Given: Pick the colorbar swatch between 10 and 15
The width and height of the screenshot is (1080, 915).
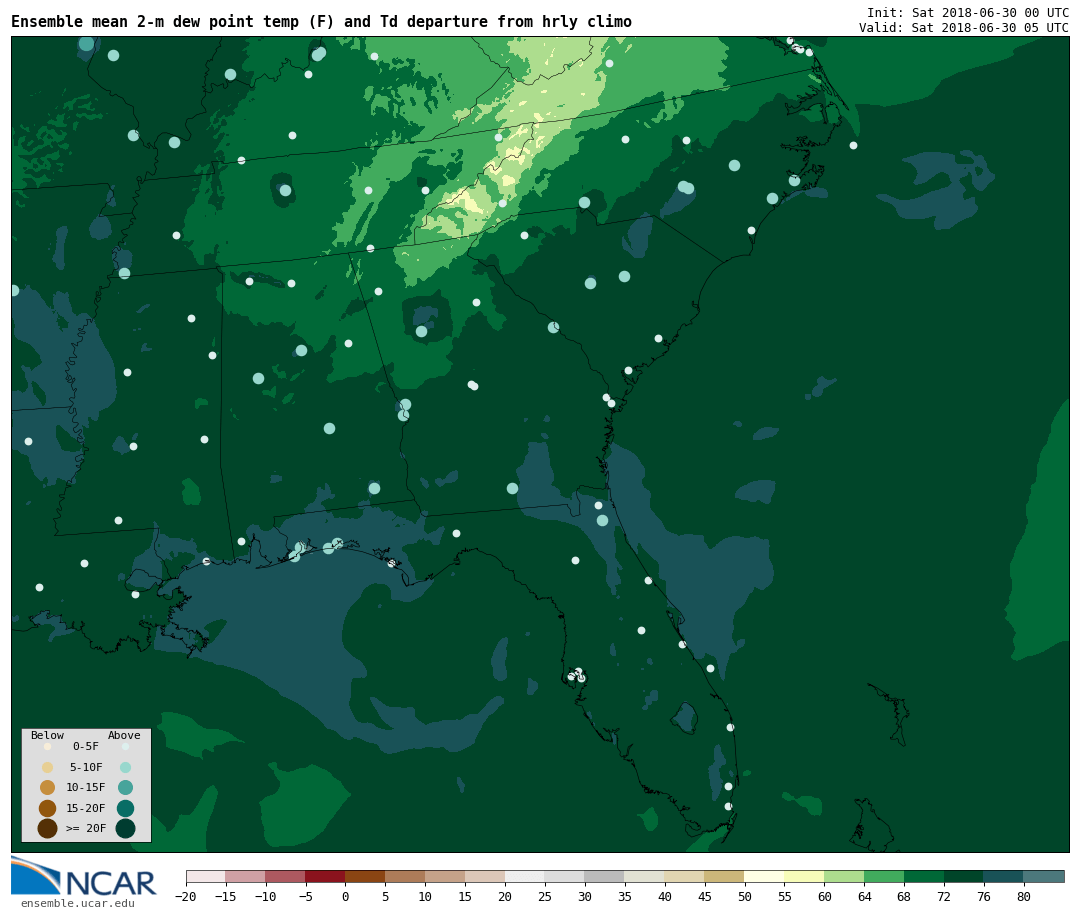Looking at the screenshot, I should [446, 876].
